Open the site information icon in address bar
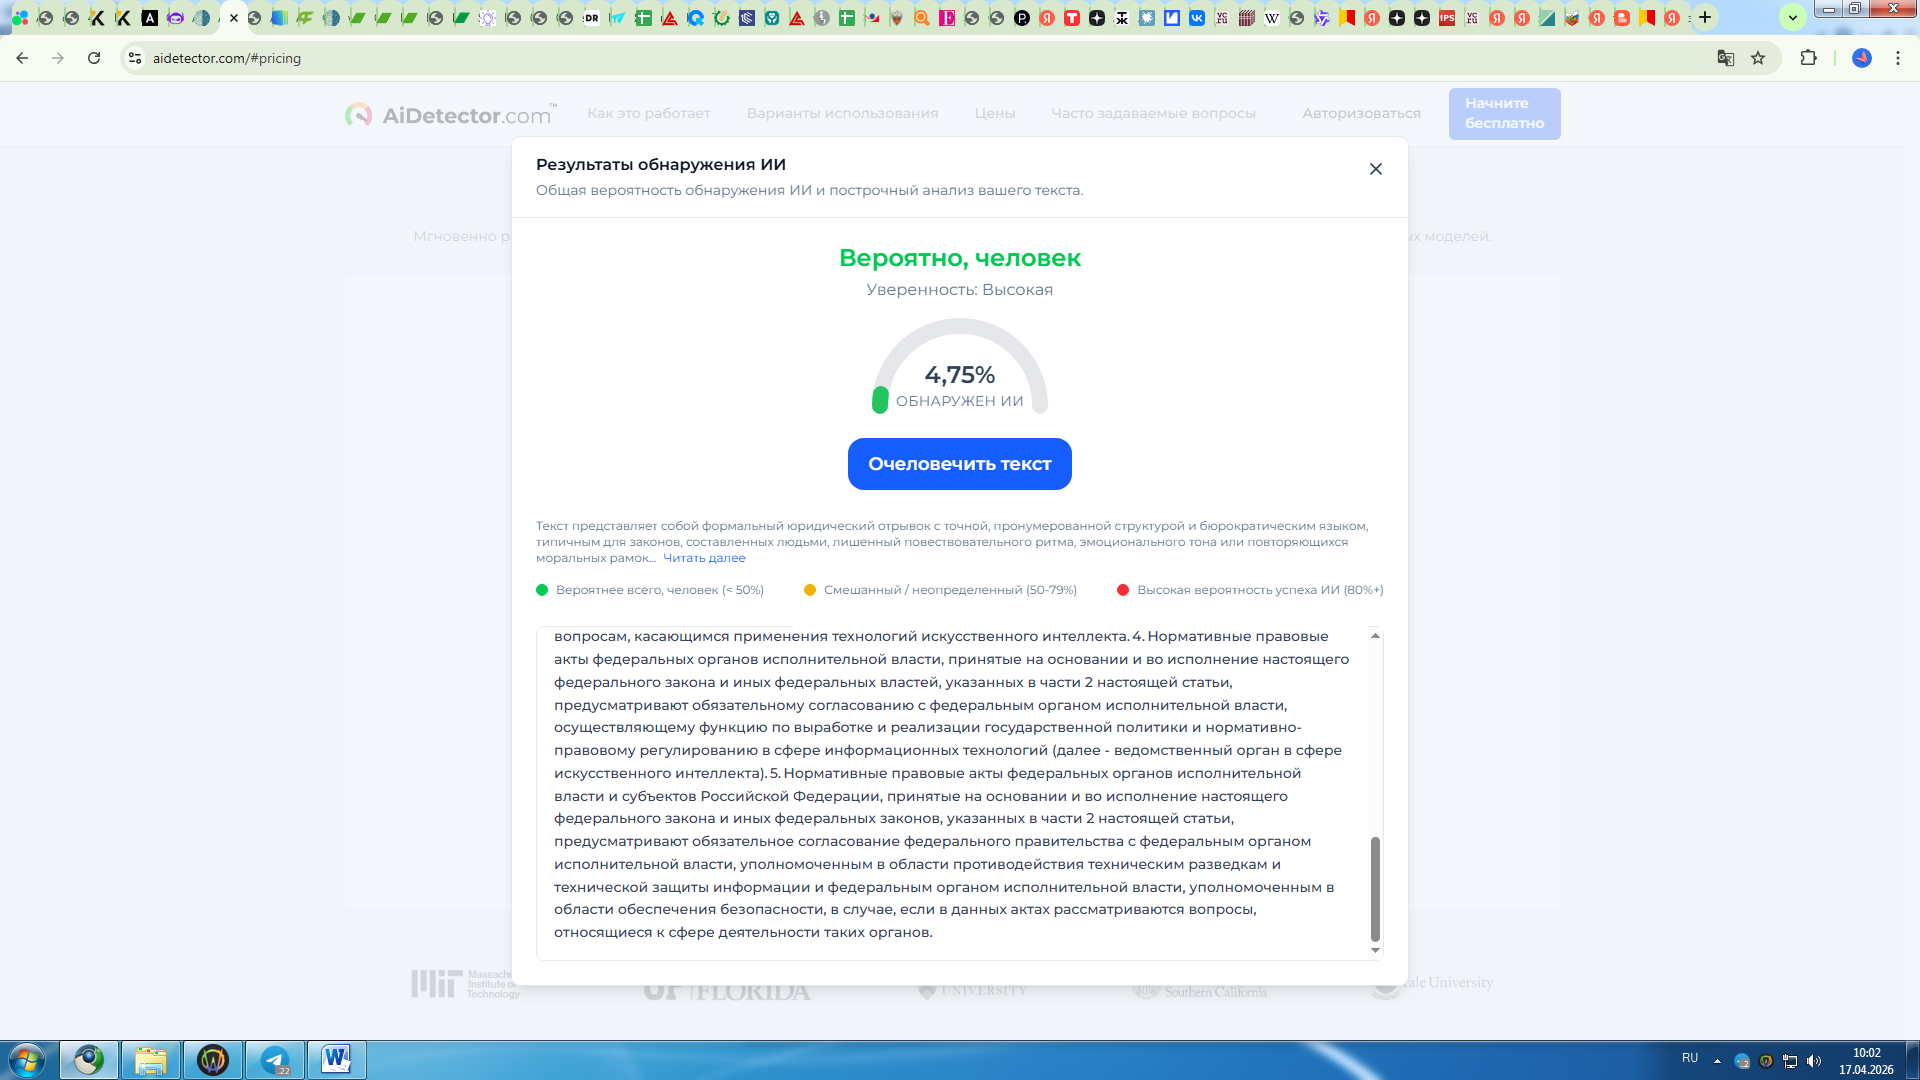The width and height of the screenshot is (1920, 1080). point(135,58)
